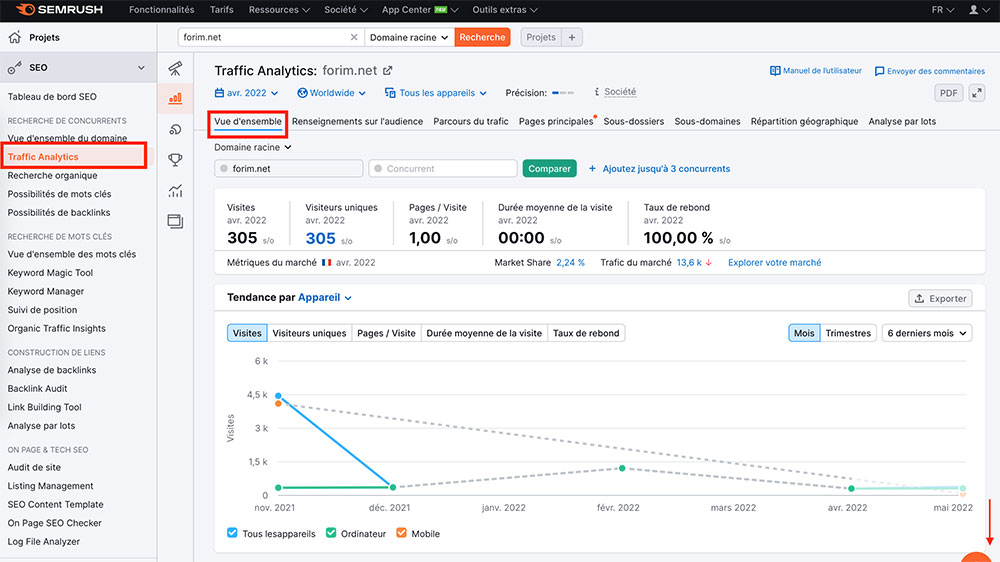Open Fonctionnalités in top menu
Viewport: 1000px width, 562px height.
161,10
